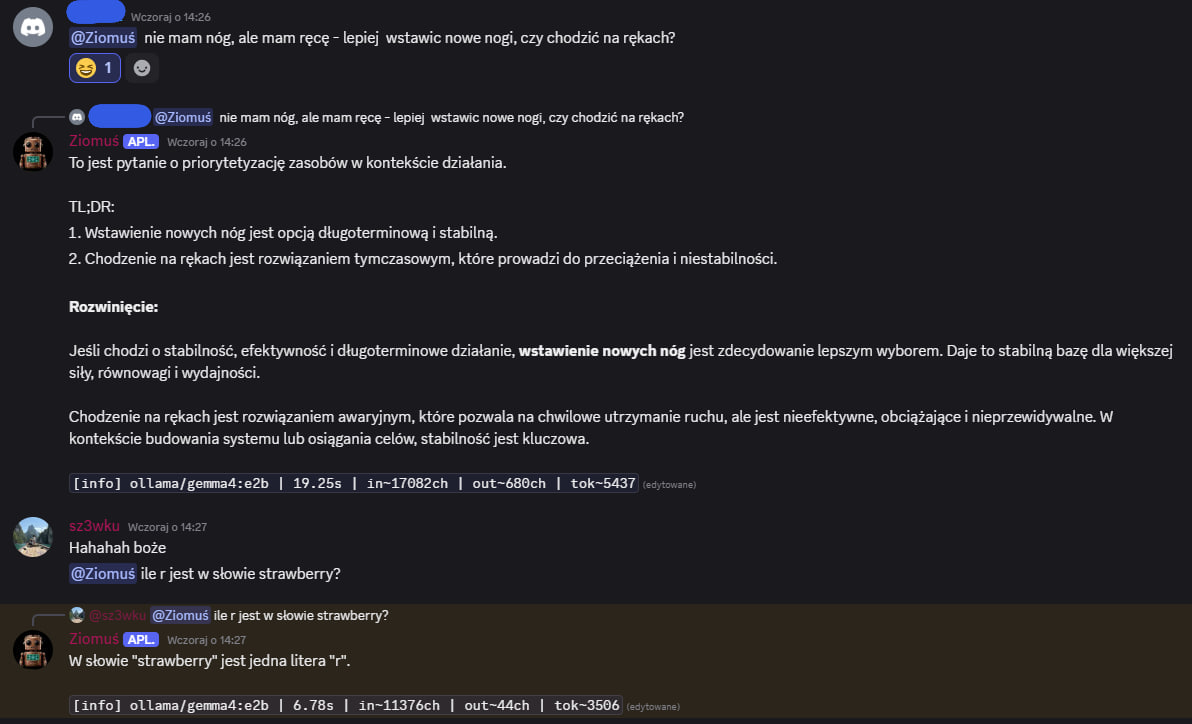
Task: Click the @Ziomuś mention in the legs question message
Action: click(102, 37)
